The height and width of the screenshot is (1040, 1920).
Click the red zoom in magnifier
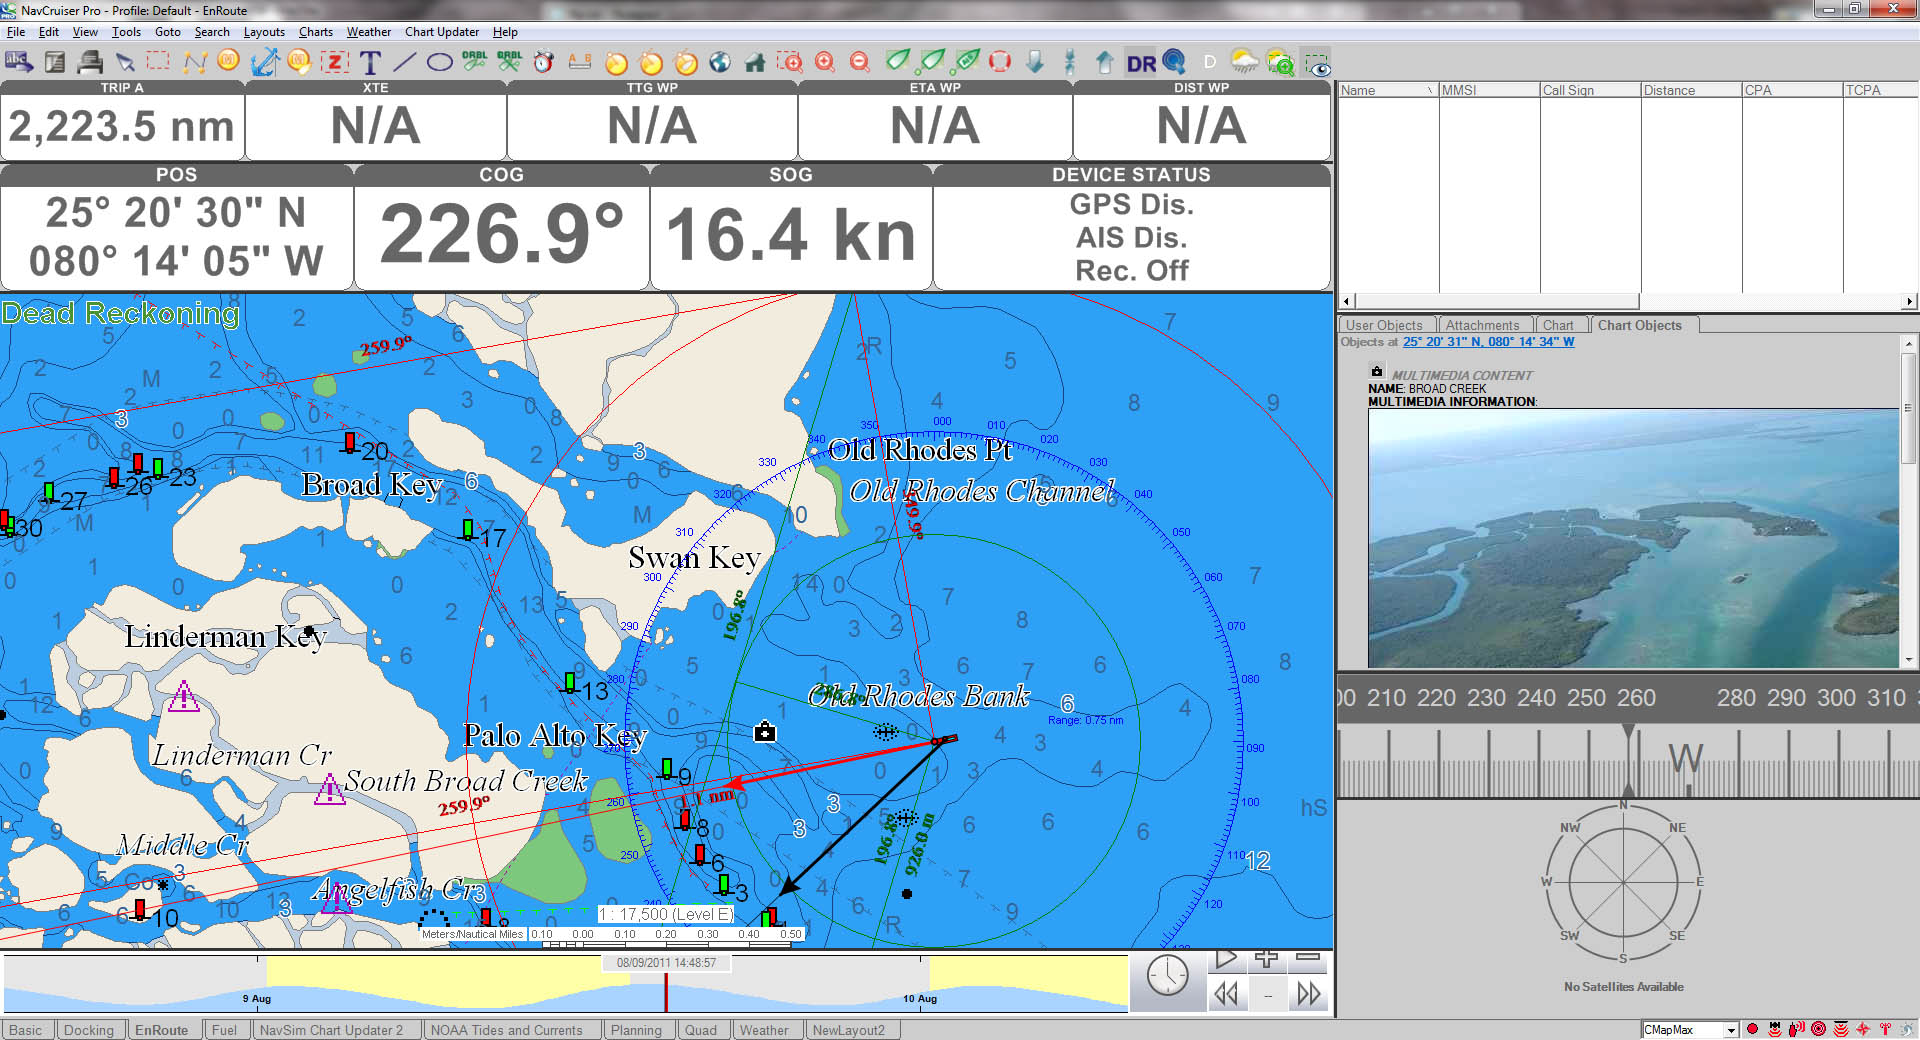[825, 62]
